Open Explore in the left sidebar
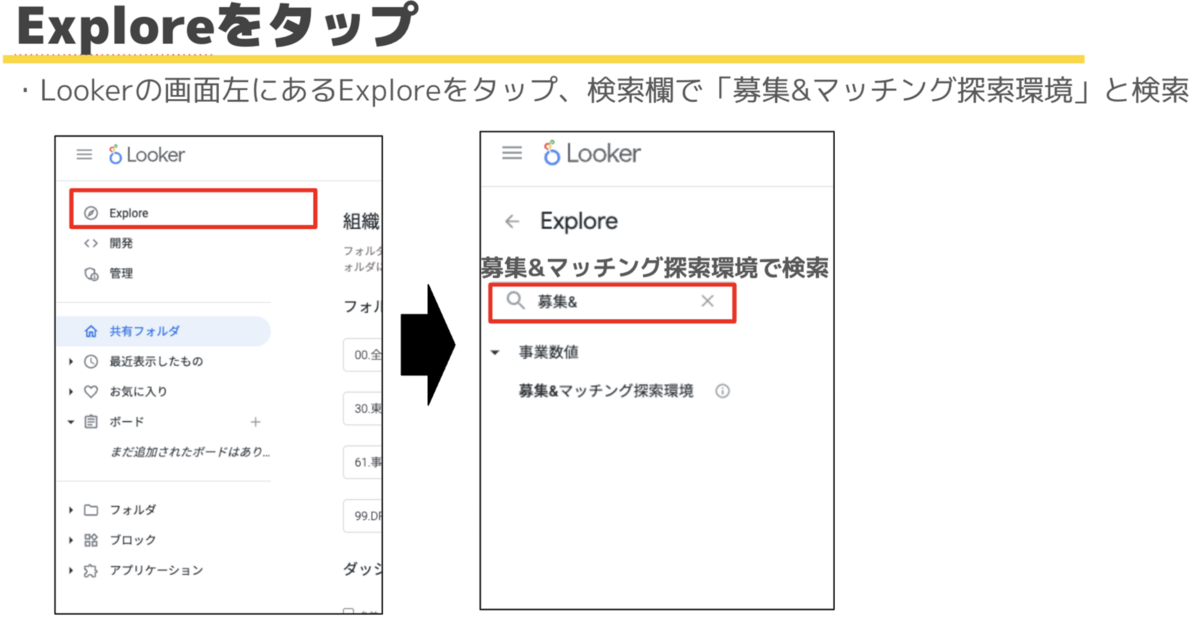1200x619 pixels. pos(128,213)
